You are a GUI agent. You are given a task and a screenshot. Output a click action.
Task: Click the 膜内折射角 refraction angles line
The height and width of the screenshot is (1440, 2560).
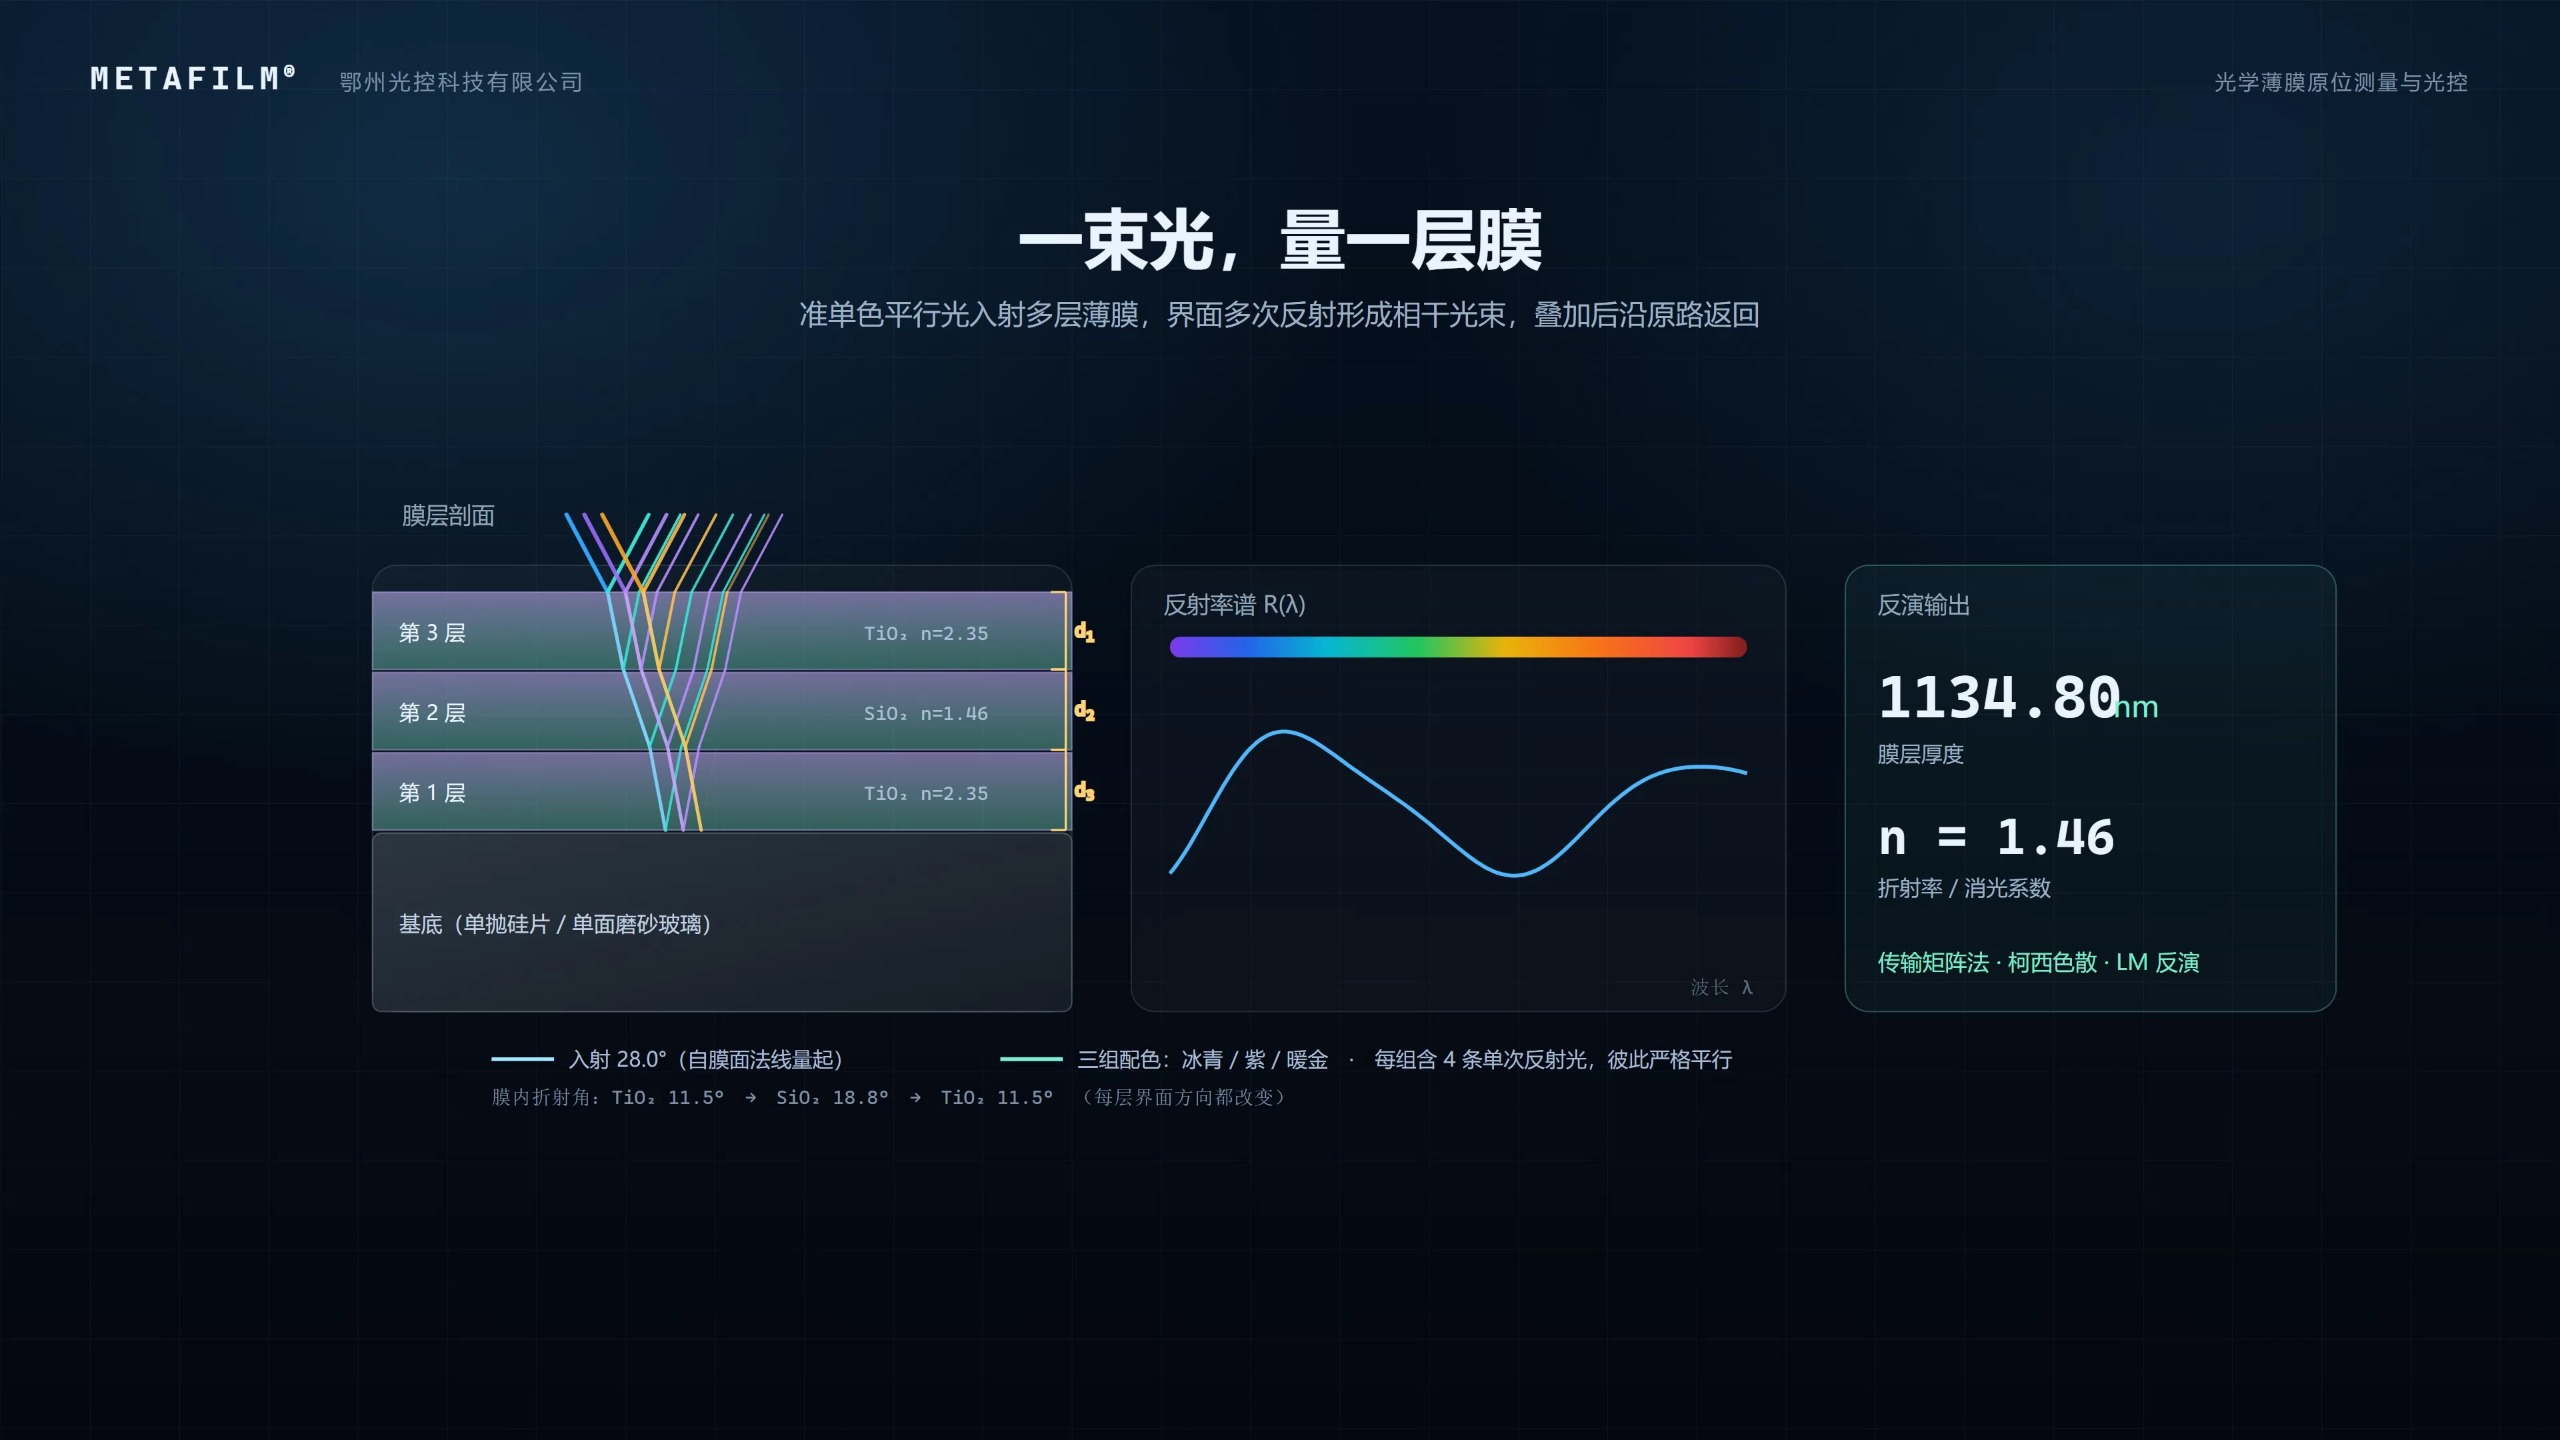pyautogui.click(x=772, y=1097)
